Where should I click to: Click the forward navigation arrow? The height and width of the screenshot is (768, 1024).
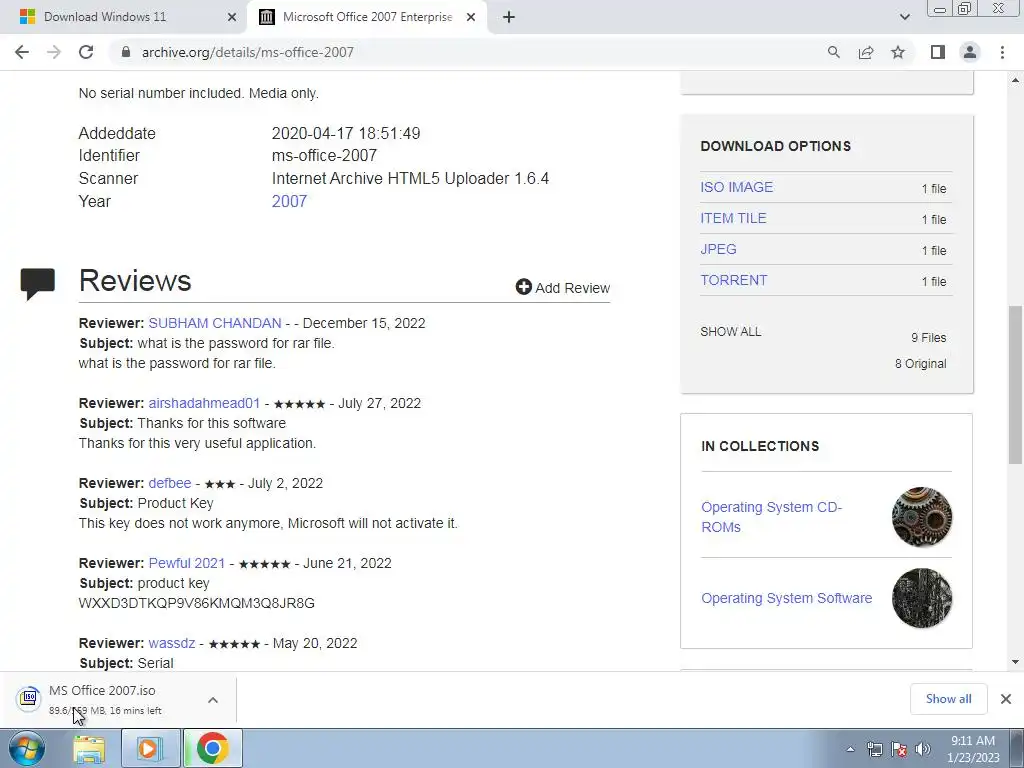(x=54, y=52)
